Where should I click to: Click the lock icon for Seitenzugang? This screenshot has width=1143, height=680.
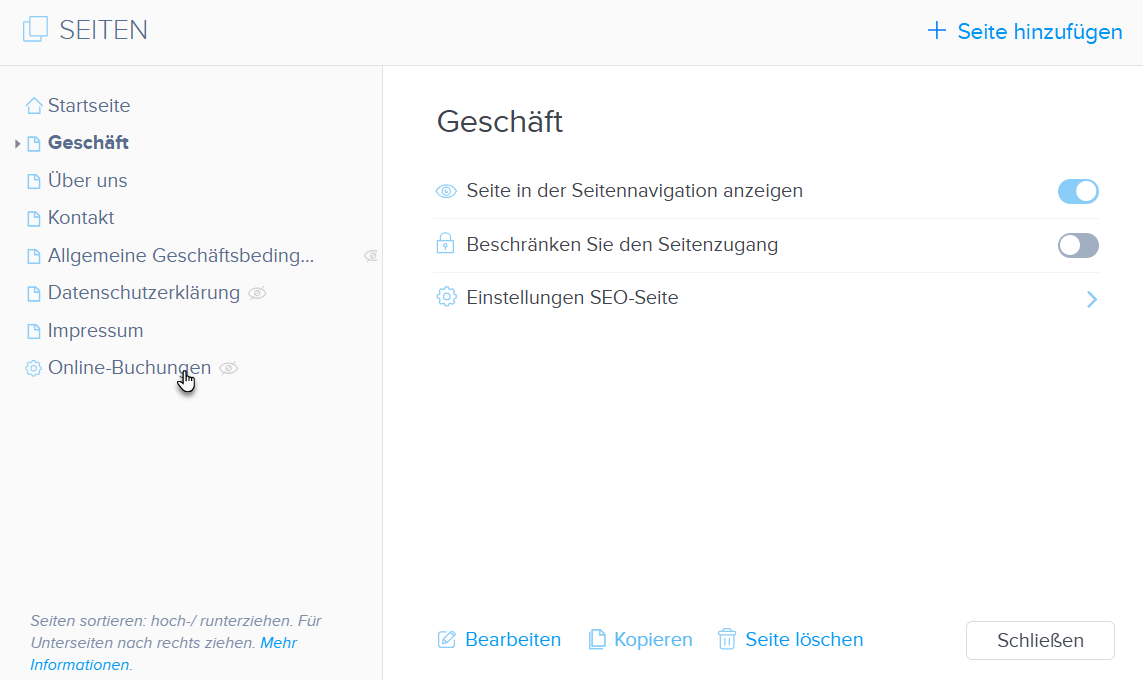[446, 244]
